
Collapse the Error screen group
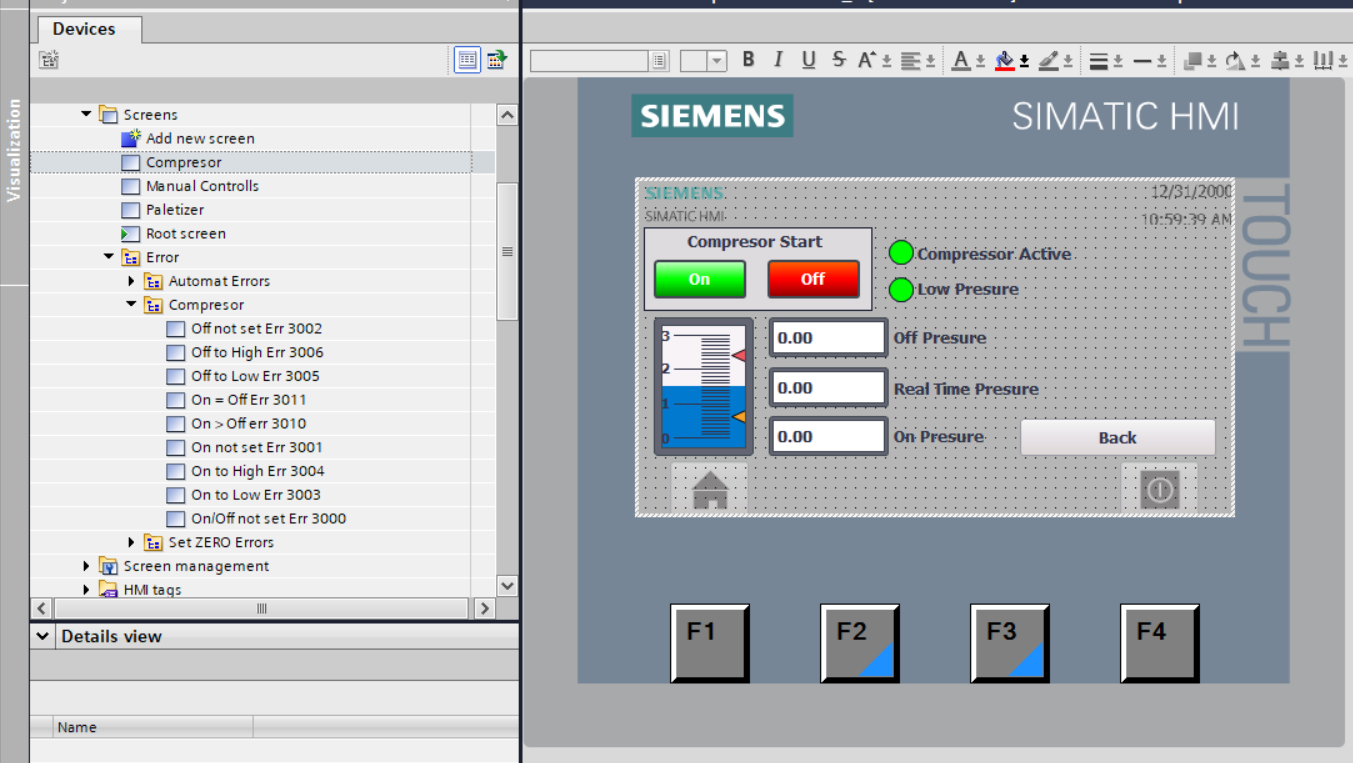coord(109,257)
